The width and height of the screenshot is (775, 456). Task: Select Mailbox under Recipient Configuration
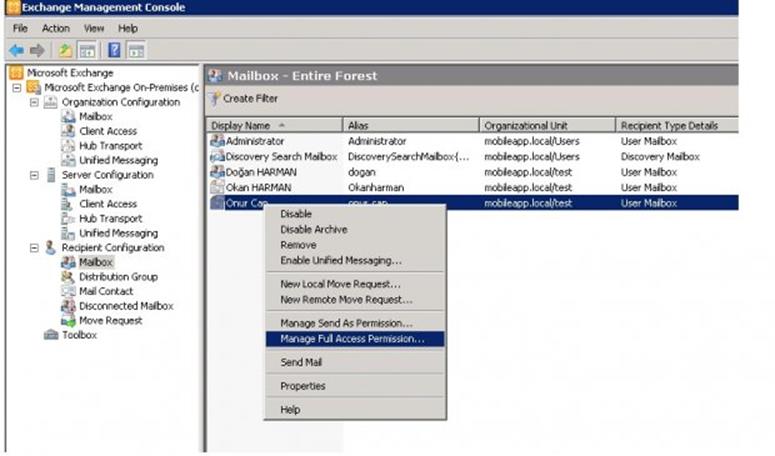pos(96,262)
